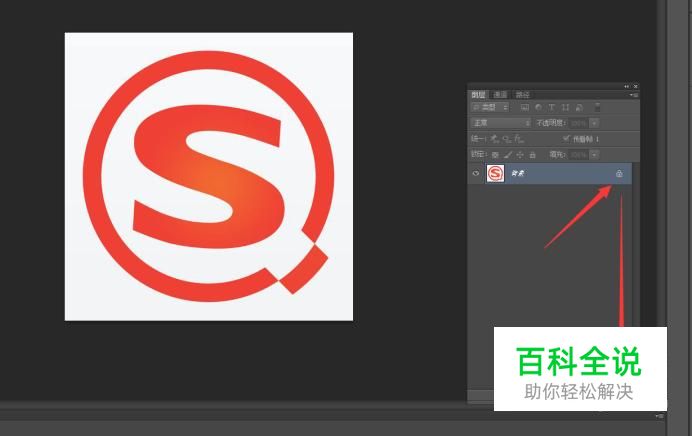This screenshot has height=436, width=692.
Task: Open the blend mode dropdown (正常)
Action: tap(500, 123)
